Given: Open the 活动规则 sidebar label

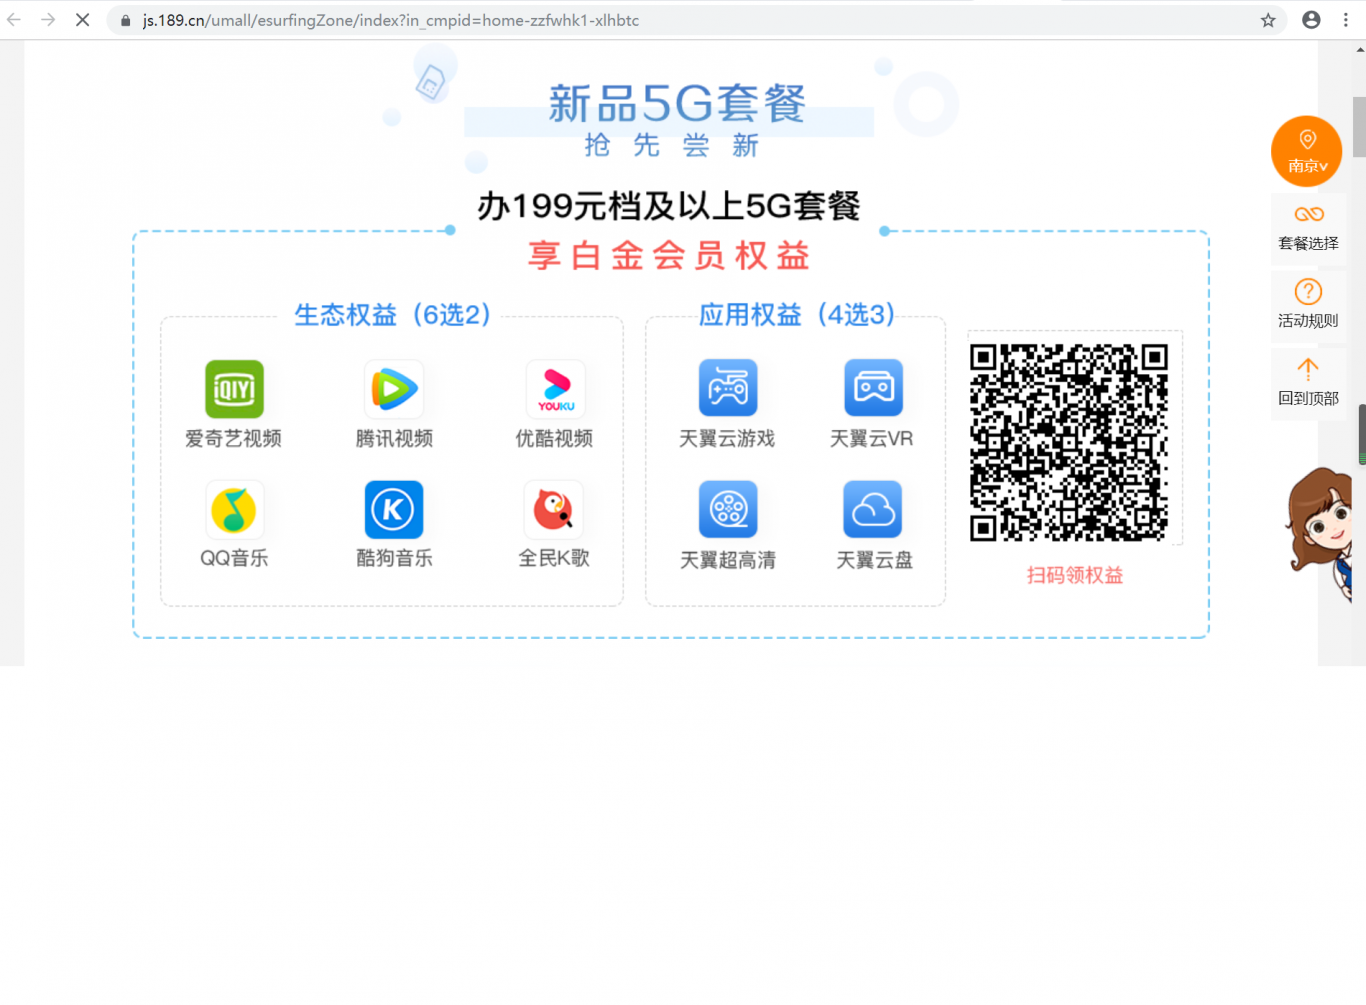Looking at the screenshot, I should (x=1308, y=320).
